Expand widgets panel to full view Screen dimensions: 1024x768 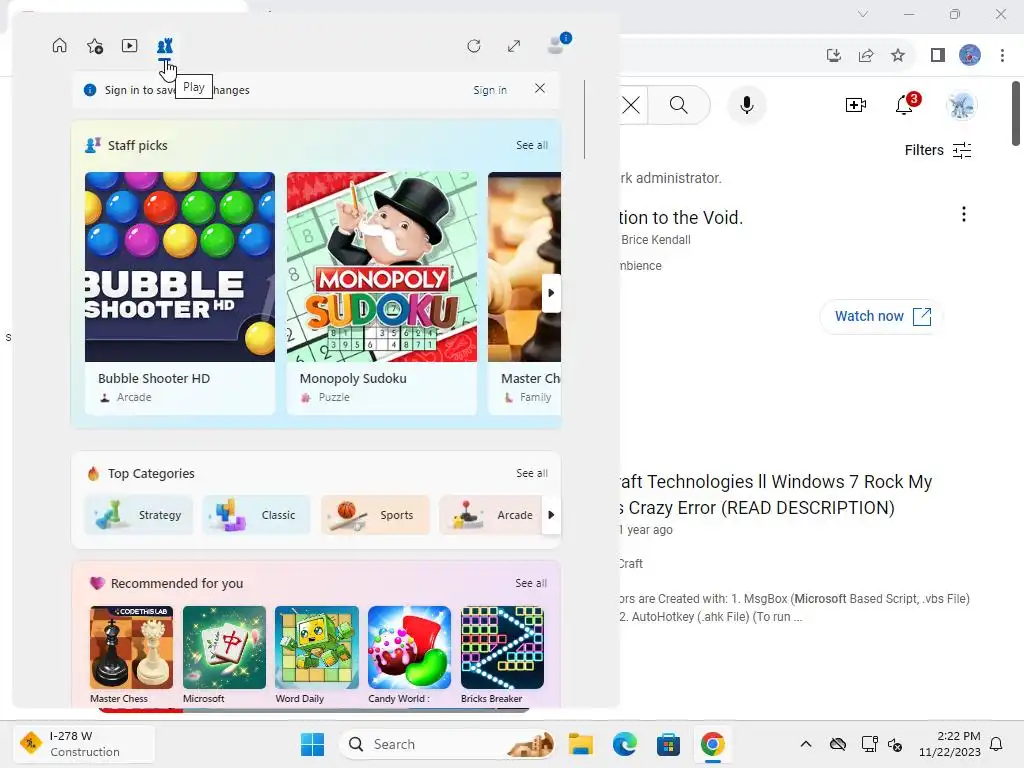(x=514, y=46)
